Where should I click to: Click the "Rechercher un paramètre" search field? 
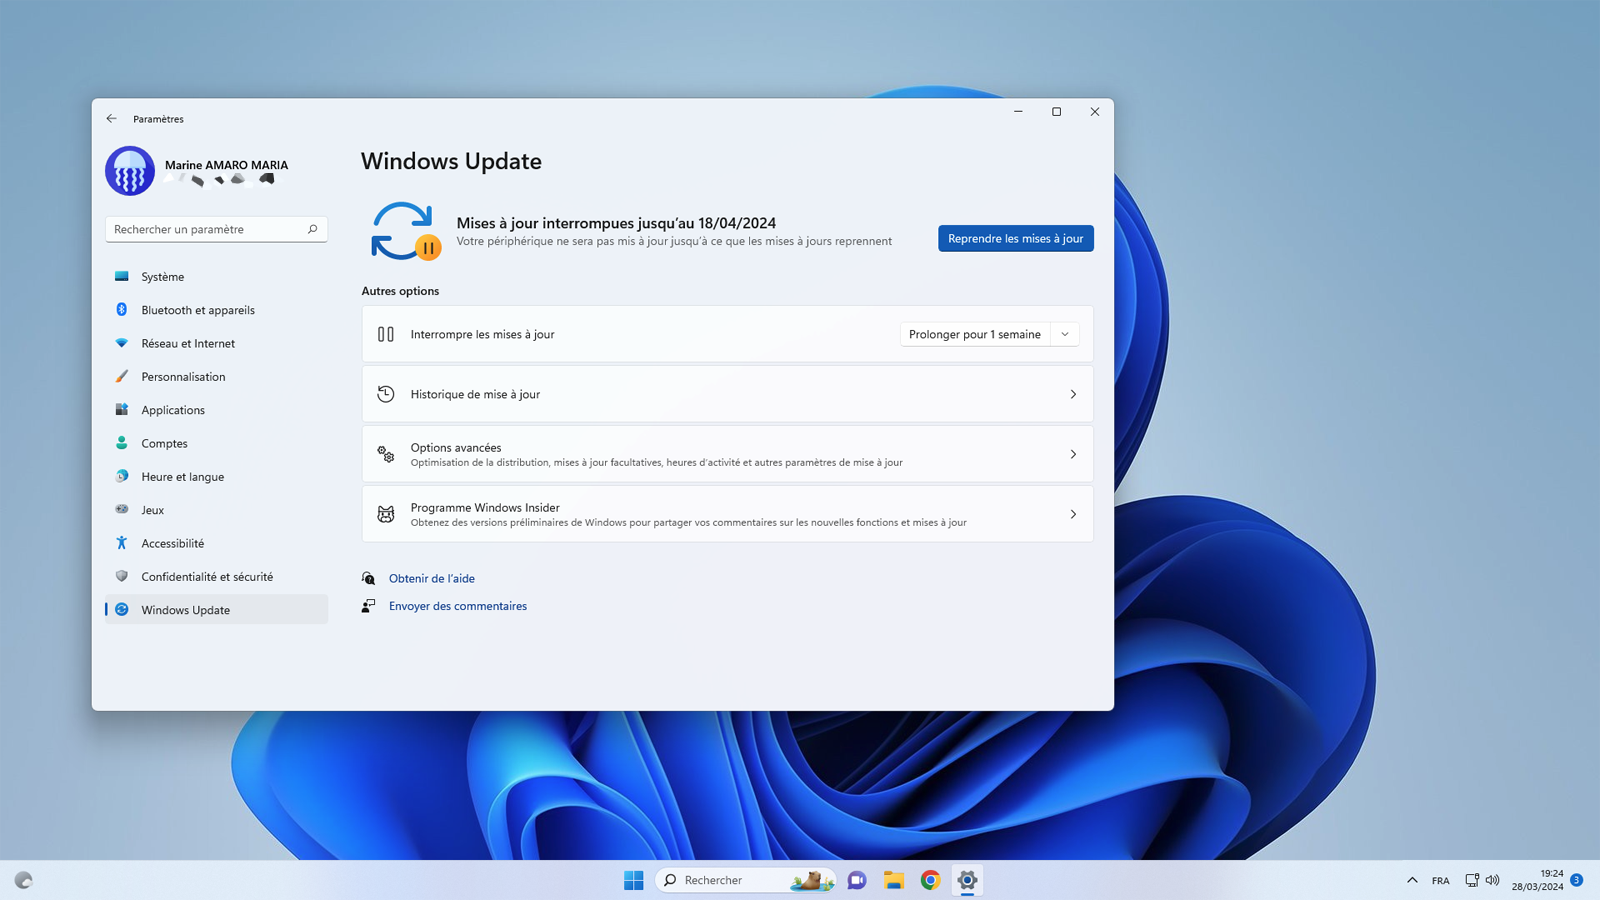[216, 229]
